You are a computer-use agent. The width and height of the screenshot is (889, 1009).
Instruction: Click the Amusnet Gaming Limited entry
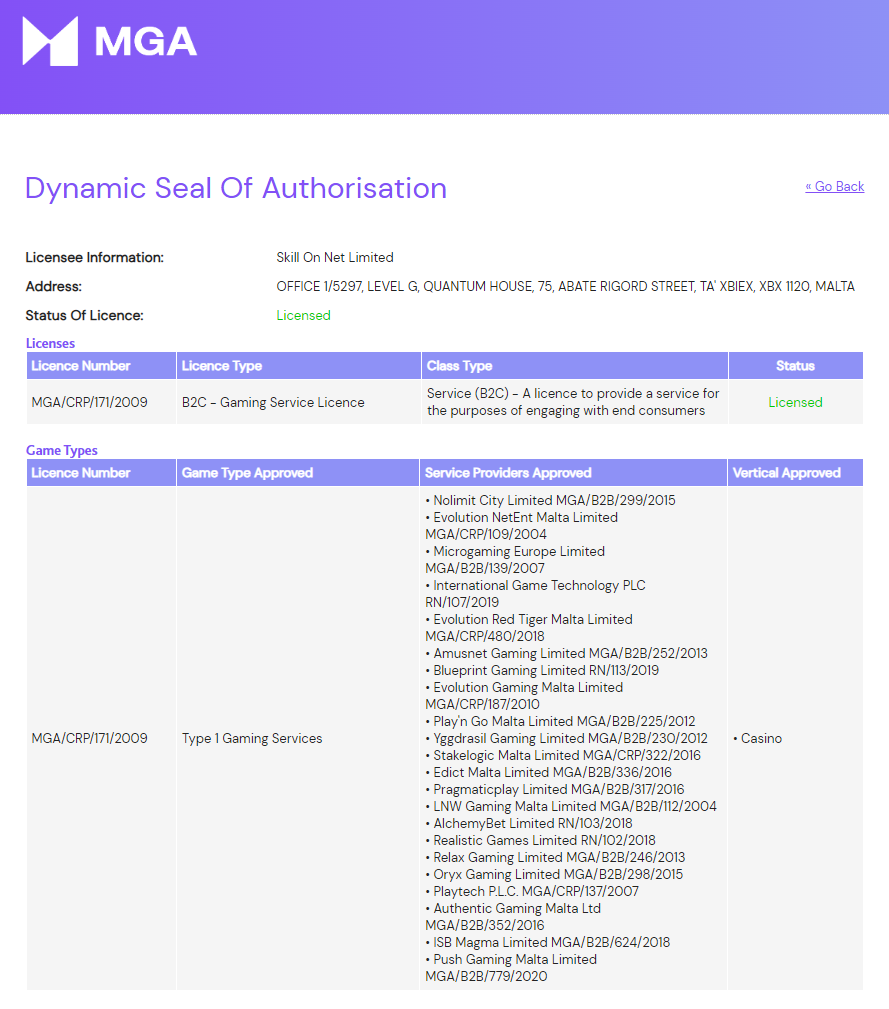[567, 653]
